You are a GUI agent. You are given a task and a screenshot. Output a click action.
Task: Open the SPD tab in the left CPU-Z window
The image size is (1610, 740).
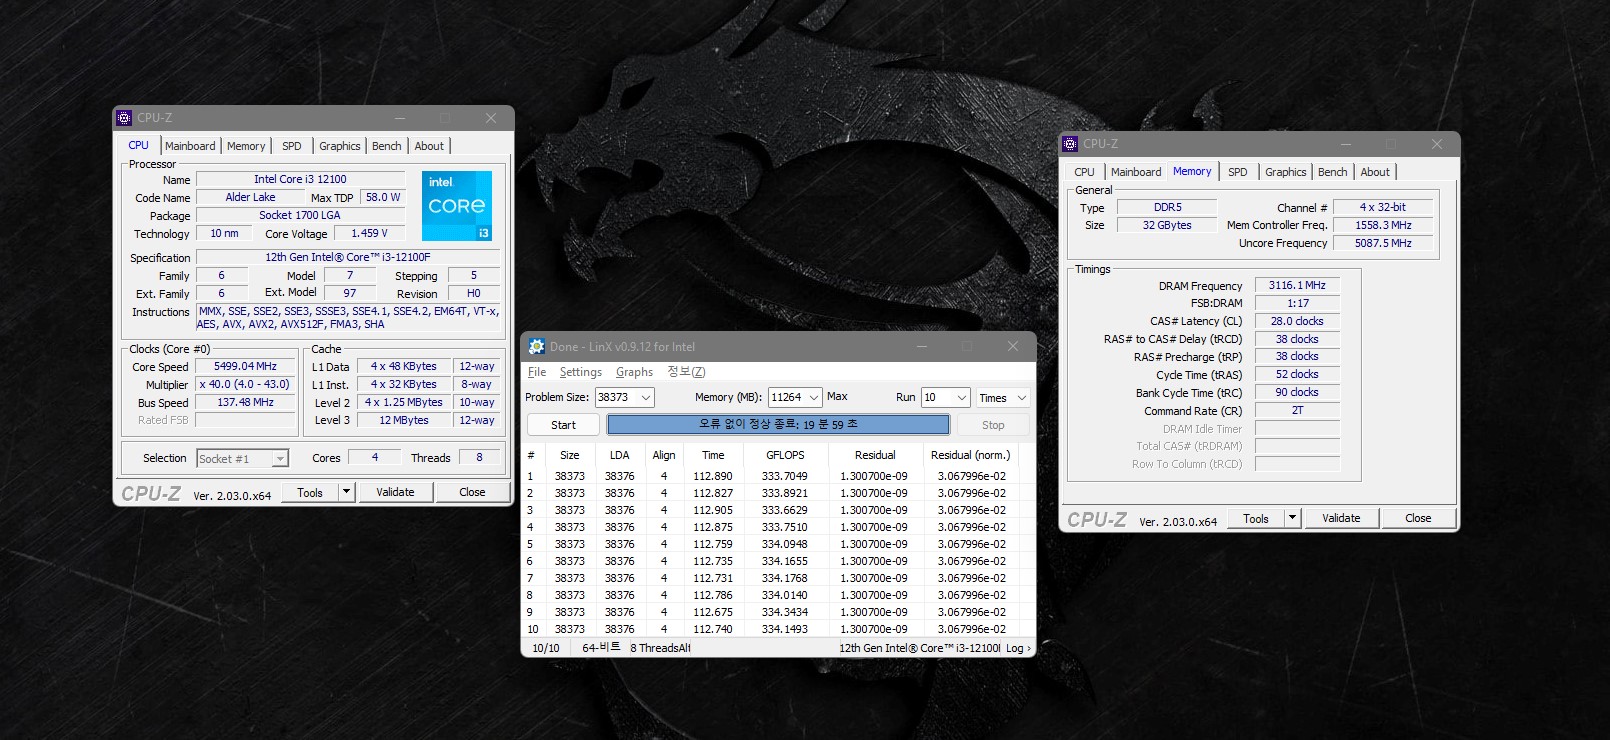tap(292, 146)
